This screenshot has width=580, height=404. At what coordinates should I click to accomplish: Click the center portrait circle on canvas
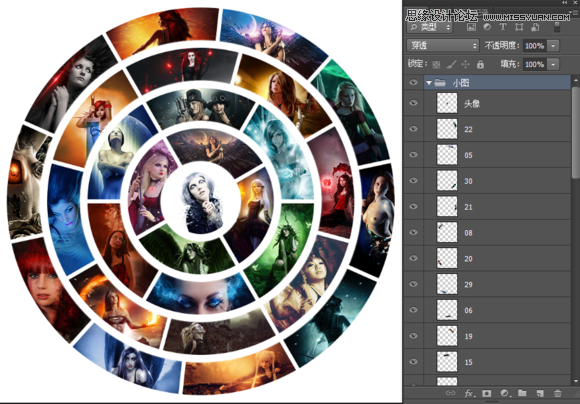pyautogui.click(x=200, y=202)
